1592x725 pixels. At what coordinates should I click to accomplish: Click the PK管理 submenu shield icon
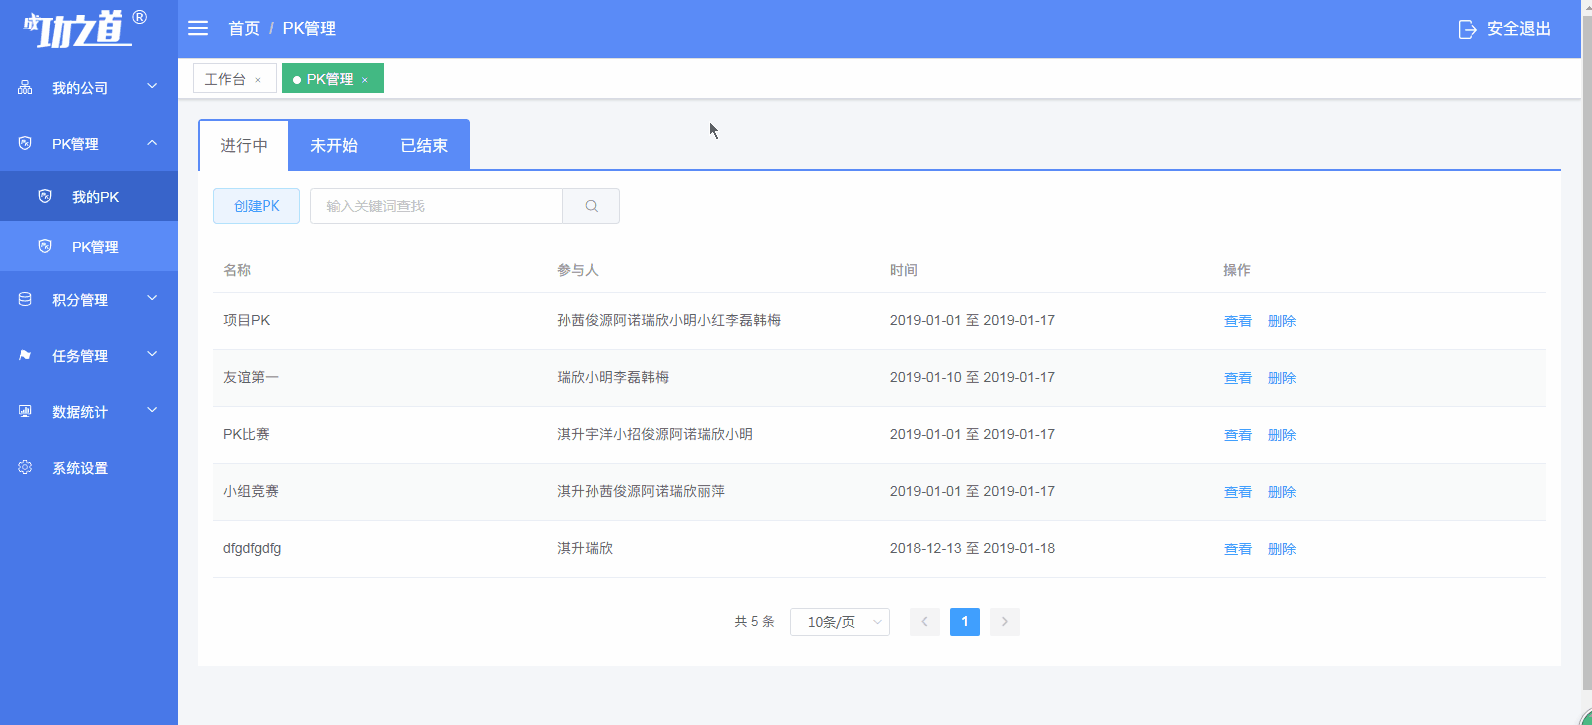[45, 247]
